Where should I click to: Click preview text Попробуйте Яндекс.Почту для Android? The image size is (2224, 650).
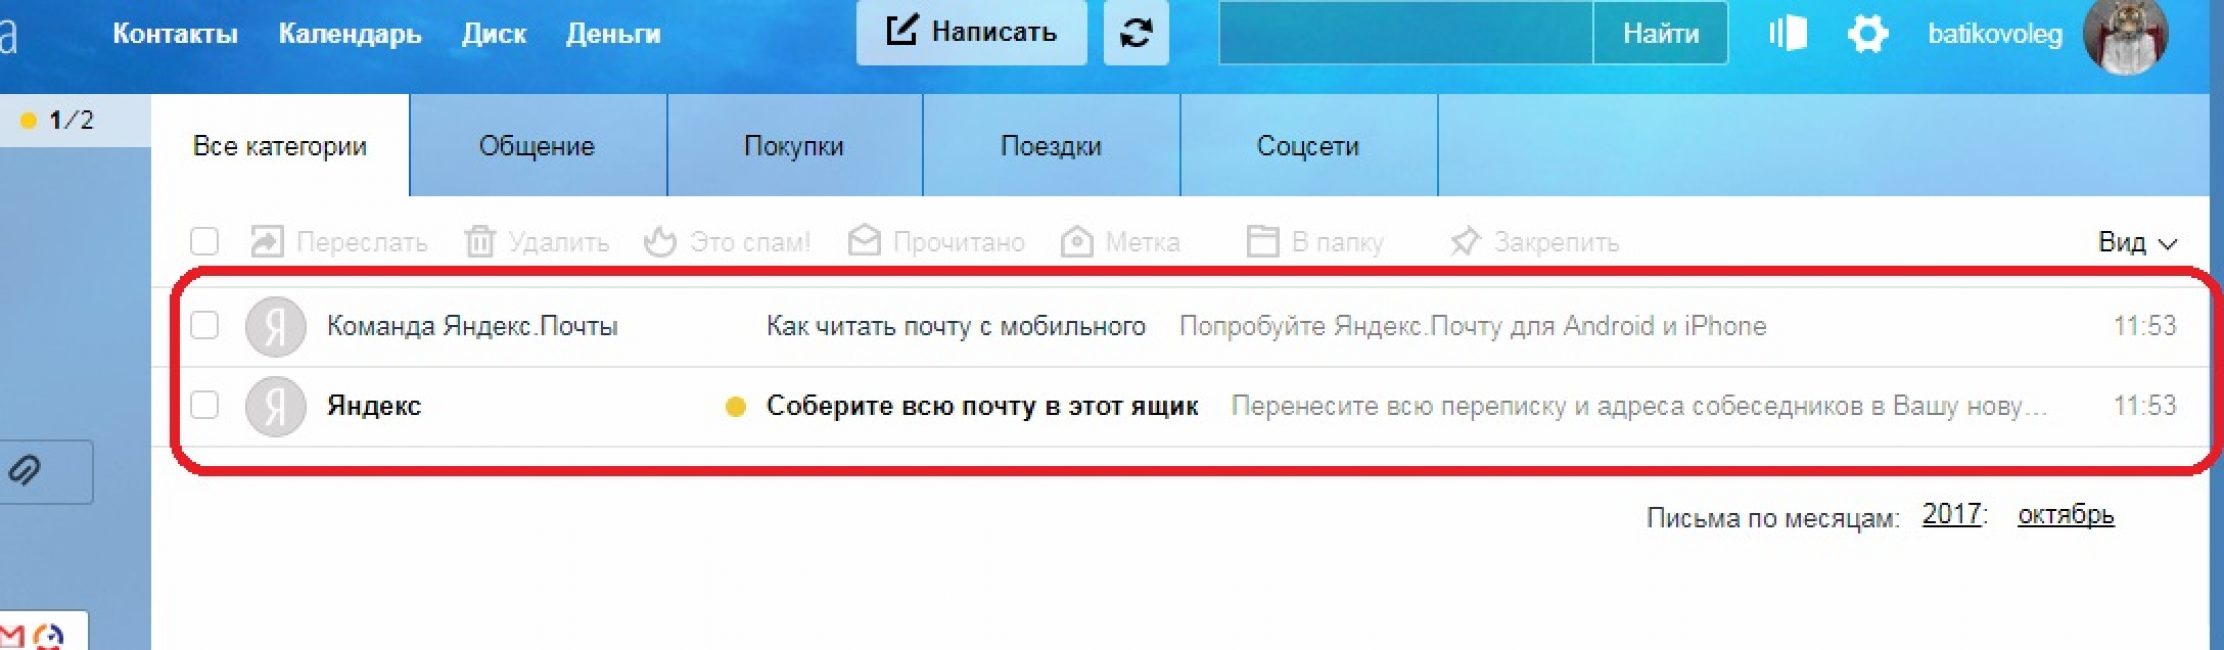[1473, 326]
